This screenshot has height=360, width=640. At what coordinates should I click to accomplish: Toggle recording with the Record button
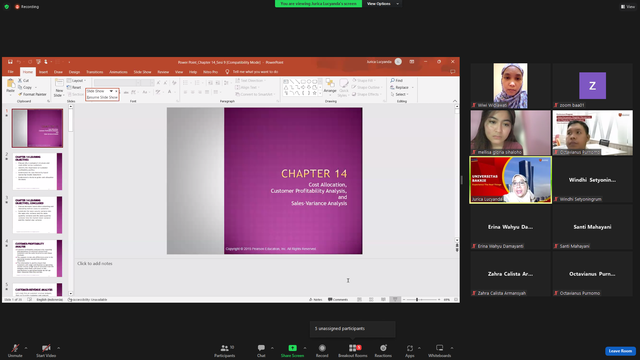(322, 350)
